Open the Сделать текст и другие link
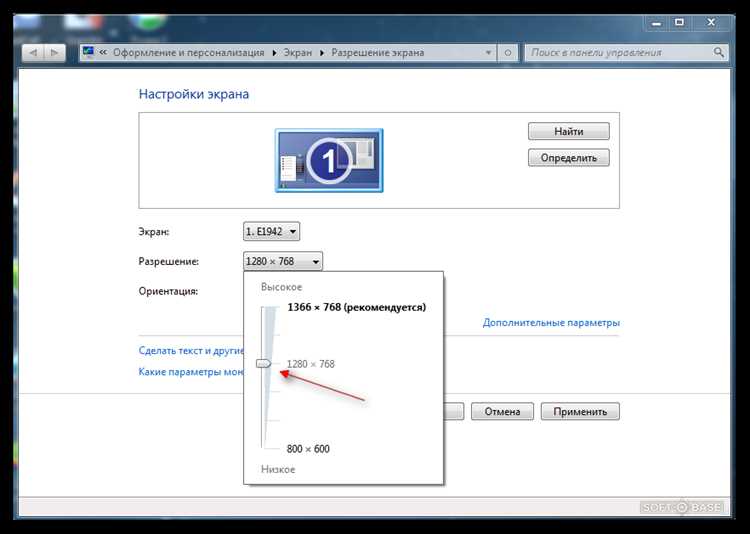 (x=191, y=351)
